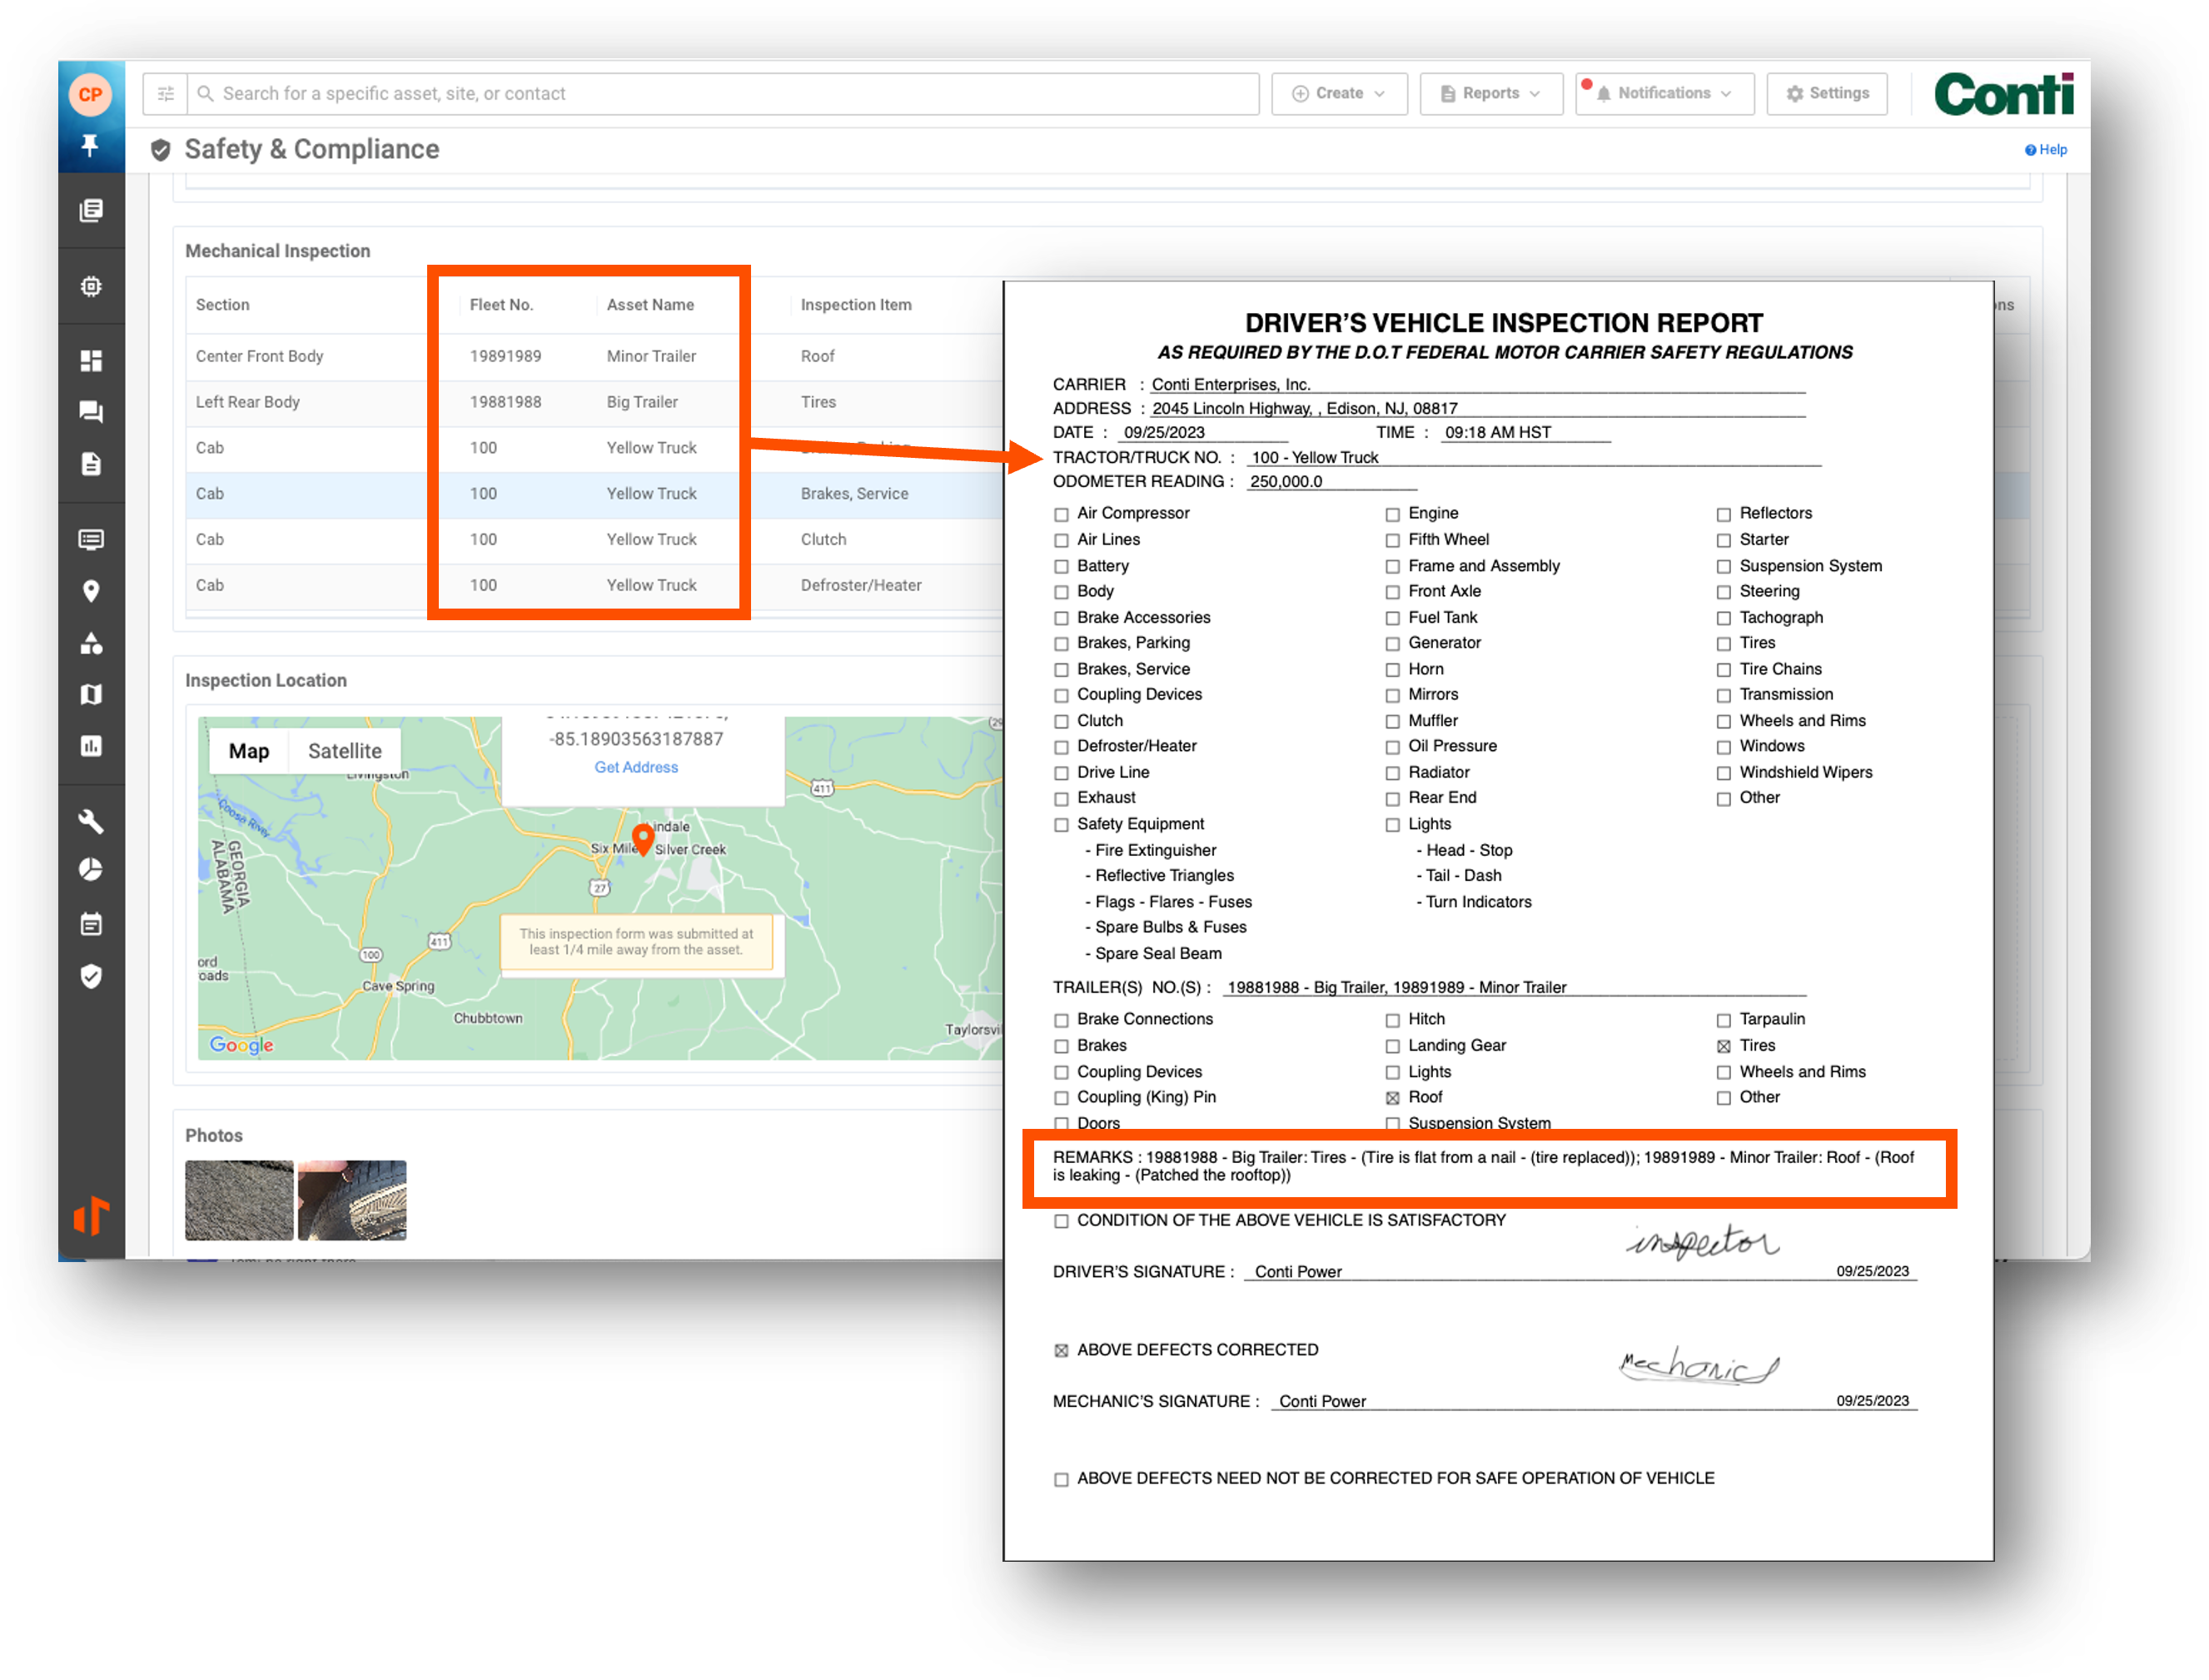The width and height of the screenshot is (2209, 1680).
Task: Click the Get Address link
Action: tap(635, 767)
